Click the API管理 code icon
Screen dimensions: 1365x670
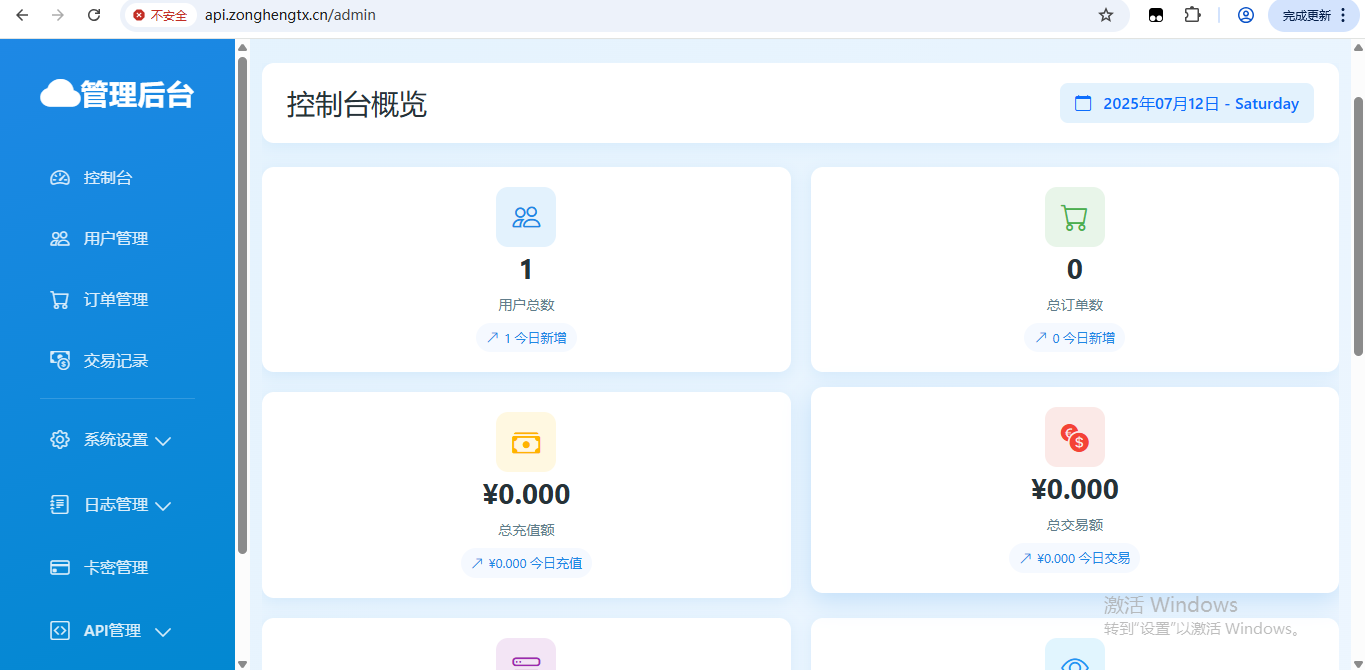[60, 631]
